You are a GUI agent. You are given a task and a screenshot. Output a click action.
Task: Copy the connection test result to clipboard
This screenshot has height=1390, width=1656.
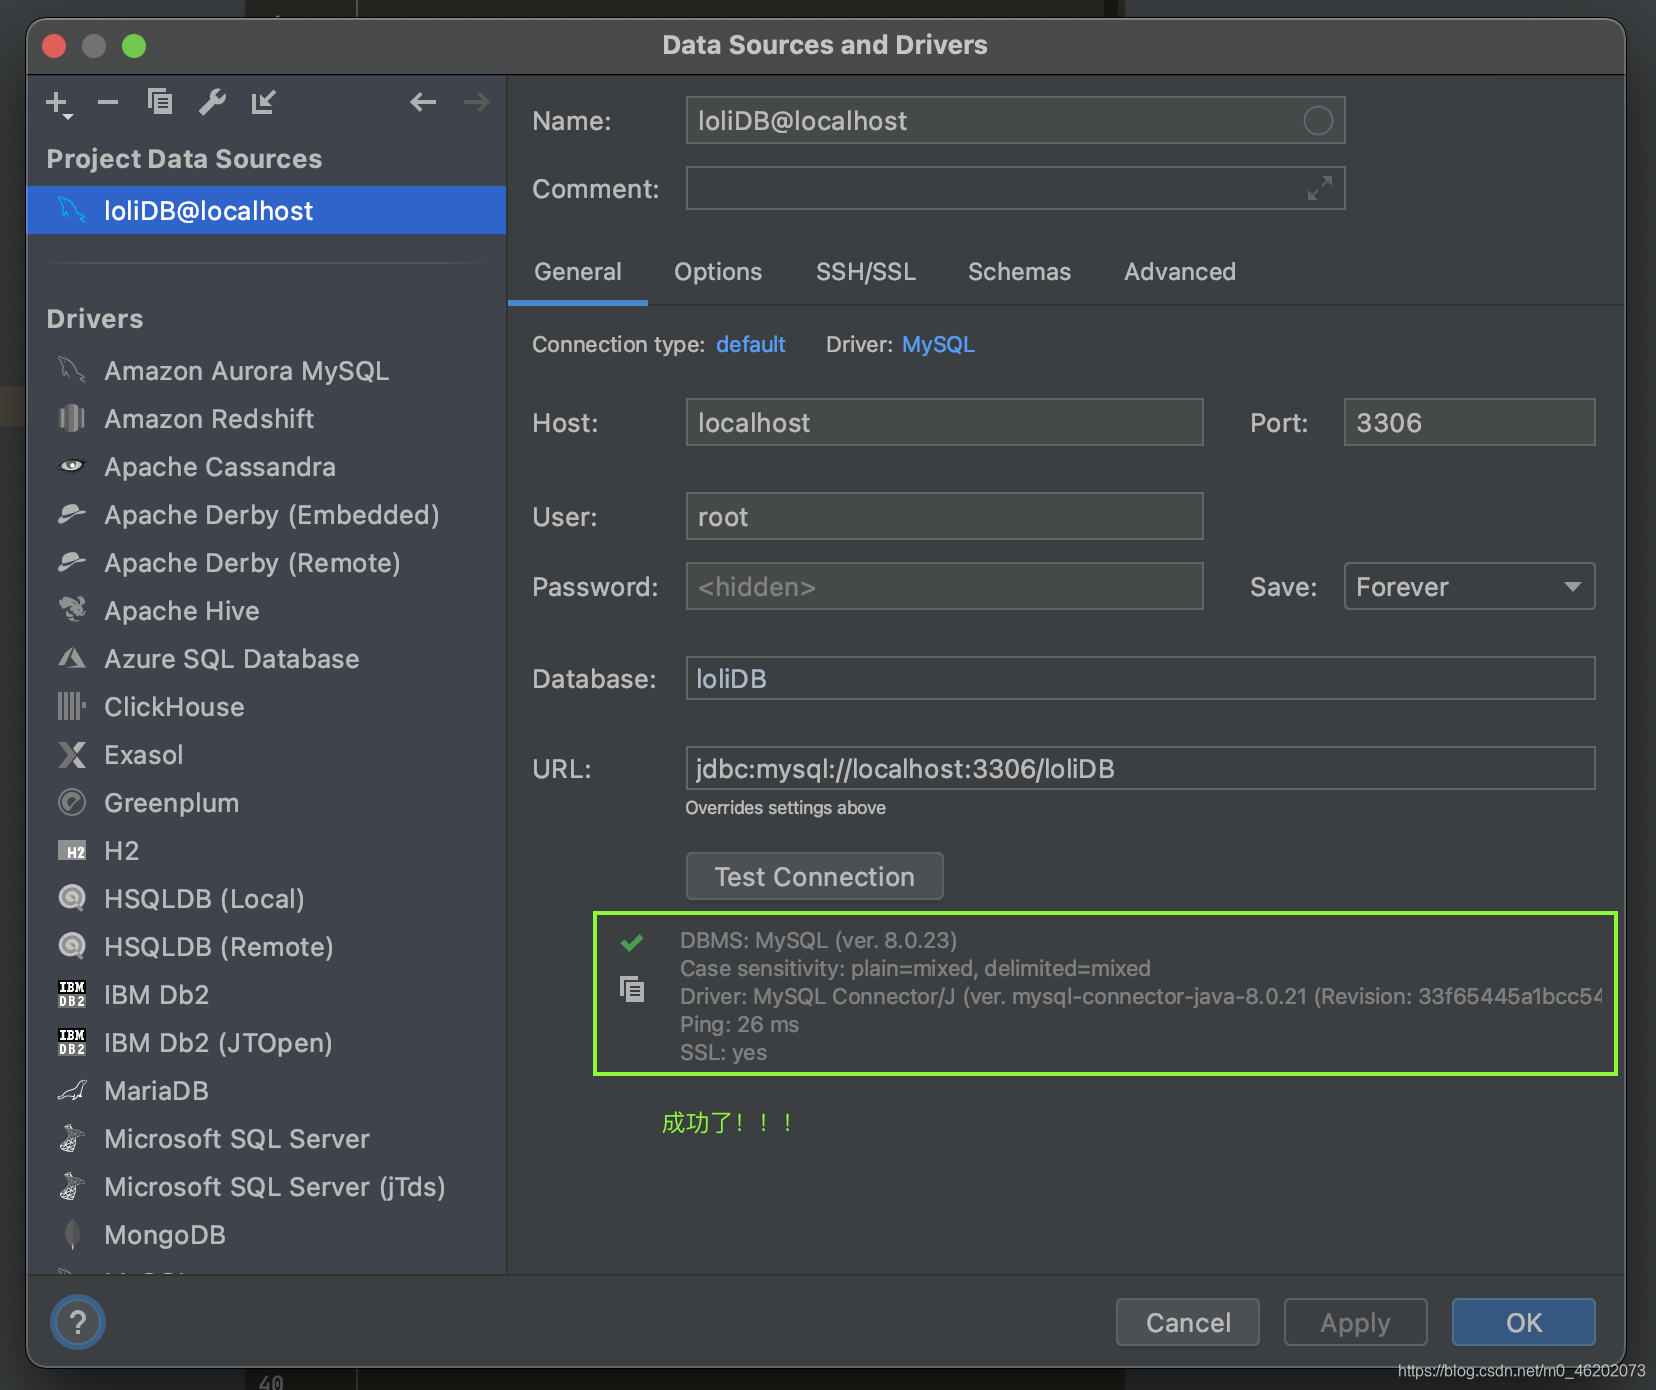click(632, 990)
